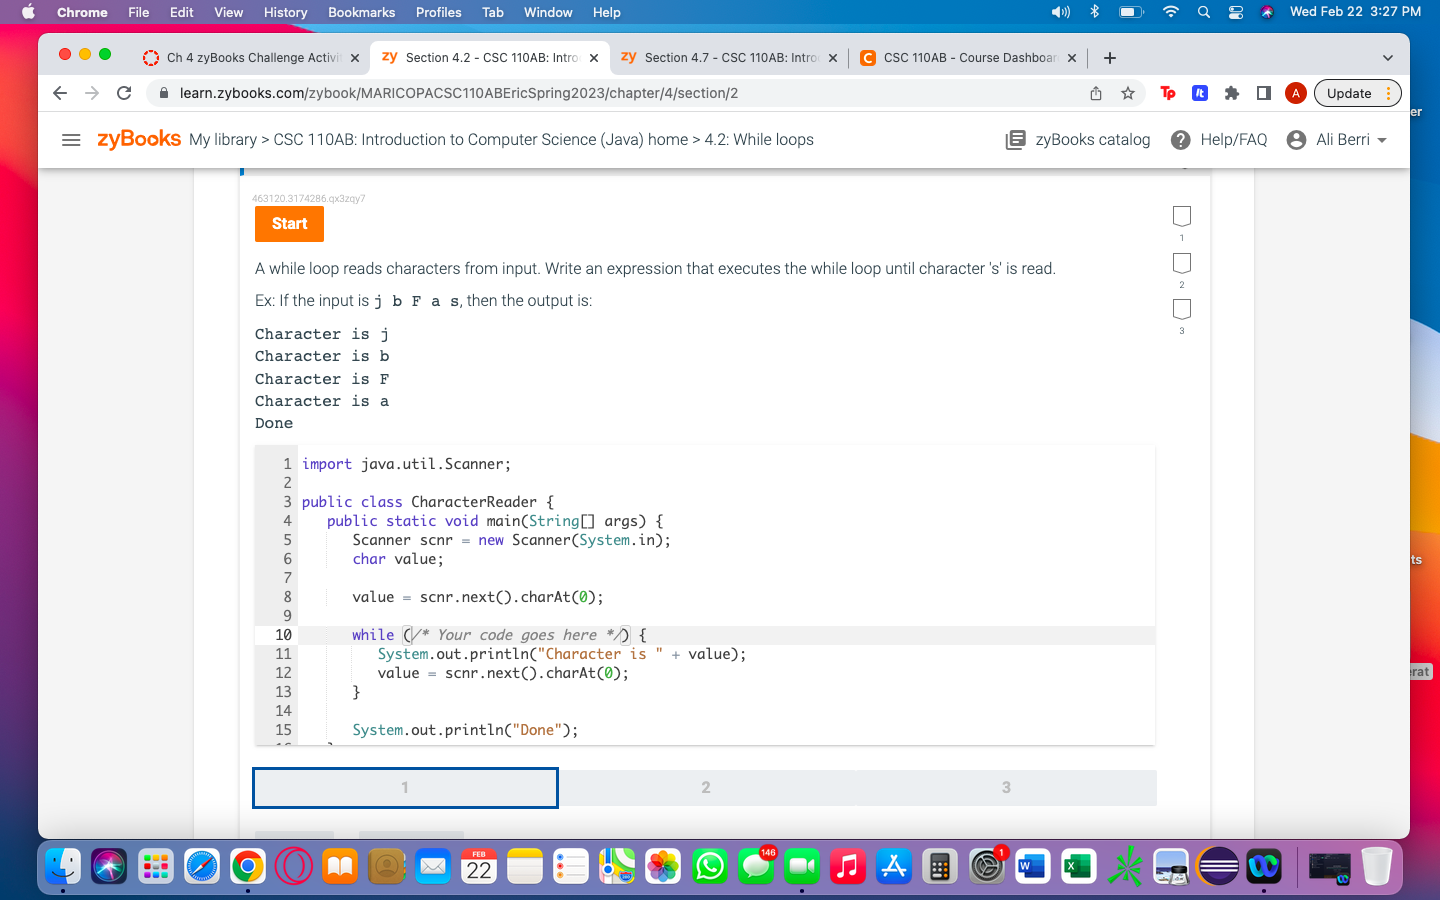The image size is (1440, 900).
Task: Open the History menu
Action: 285,12
